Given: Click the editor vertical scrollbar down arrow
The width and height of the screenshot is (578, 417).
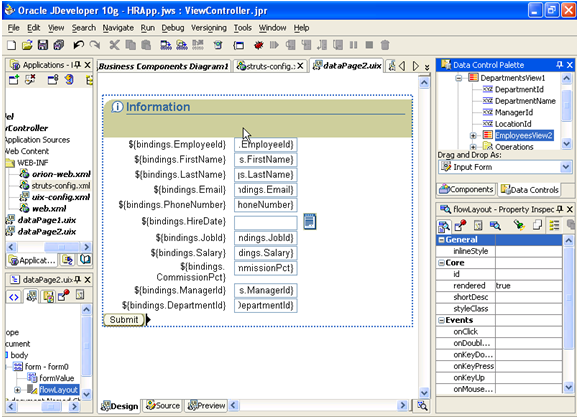Looking at the screenshot, I should click(x=424, y=393).
